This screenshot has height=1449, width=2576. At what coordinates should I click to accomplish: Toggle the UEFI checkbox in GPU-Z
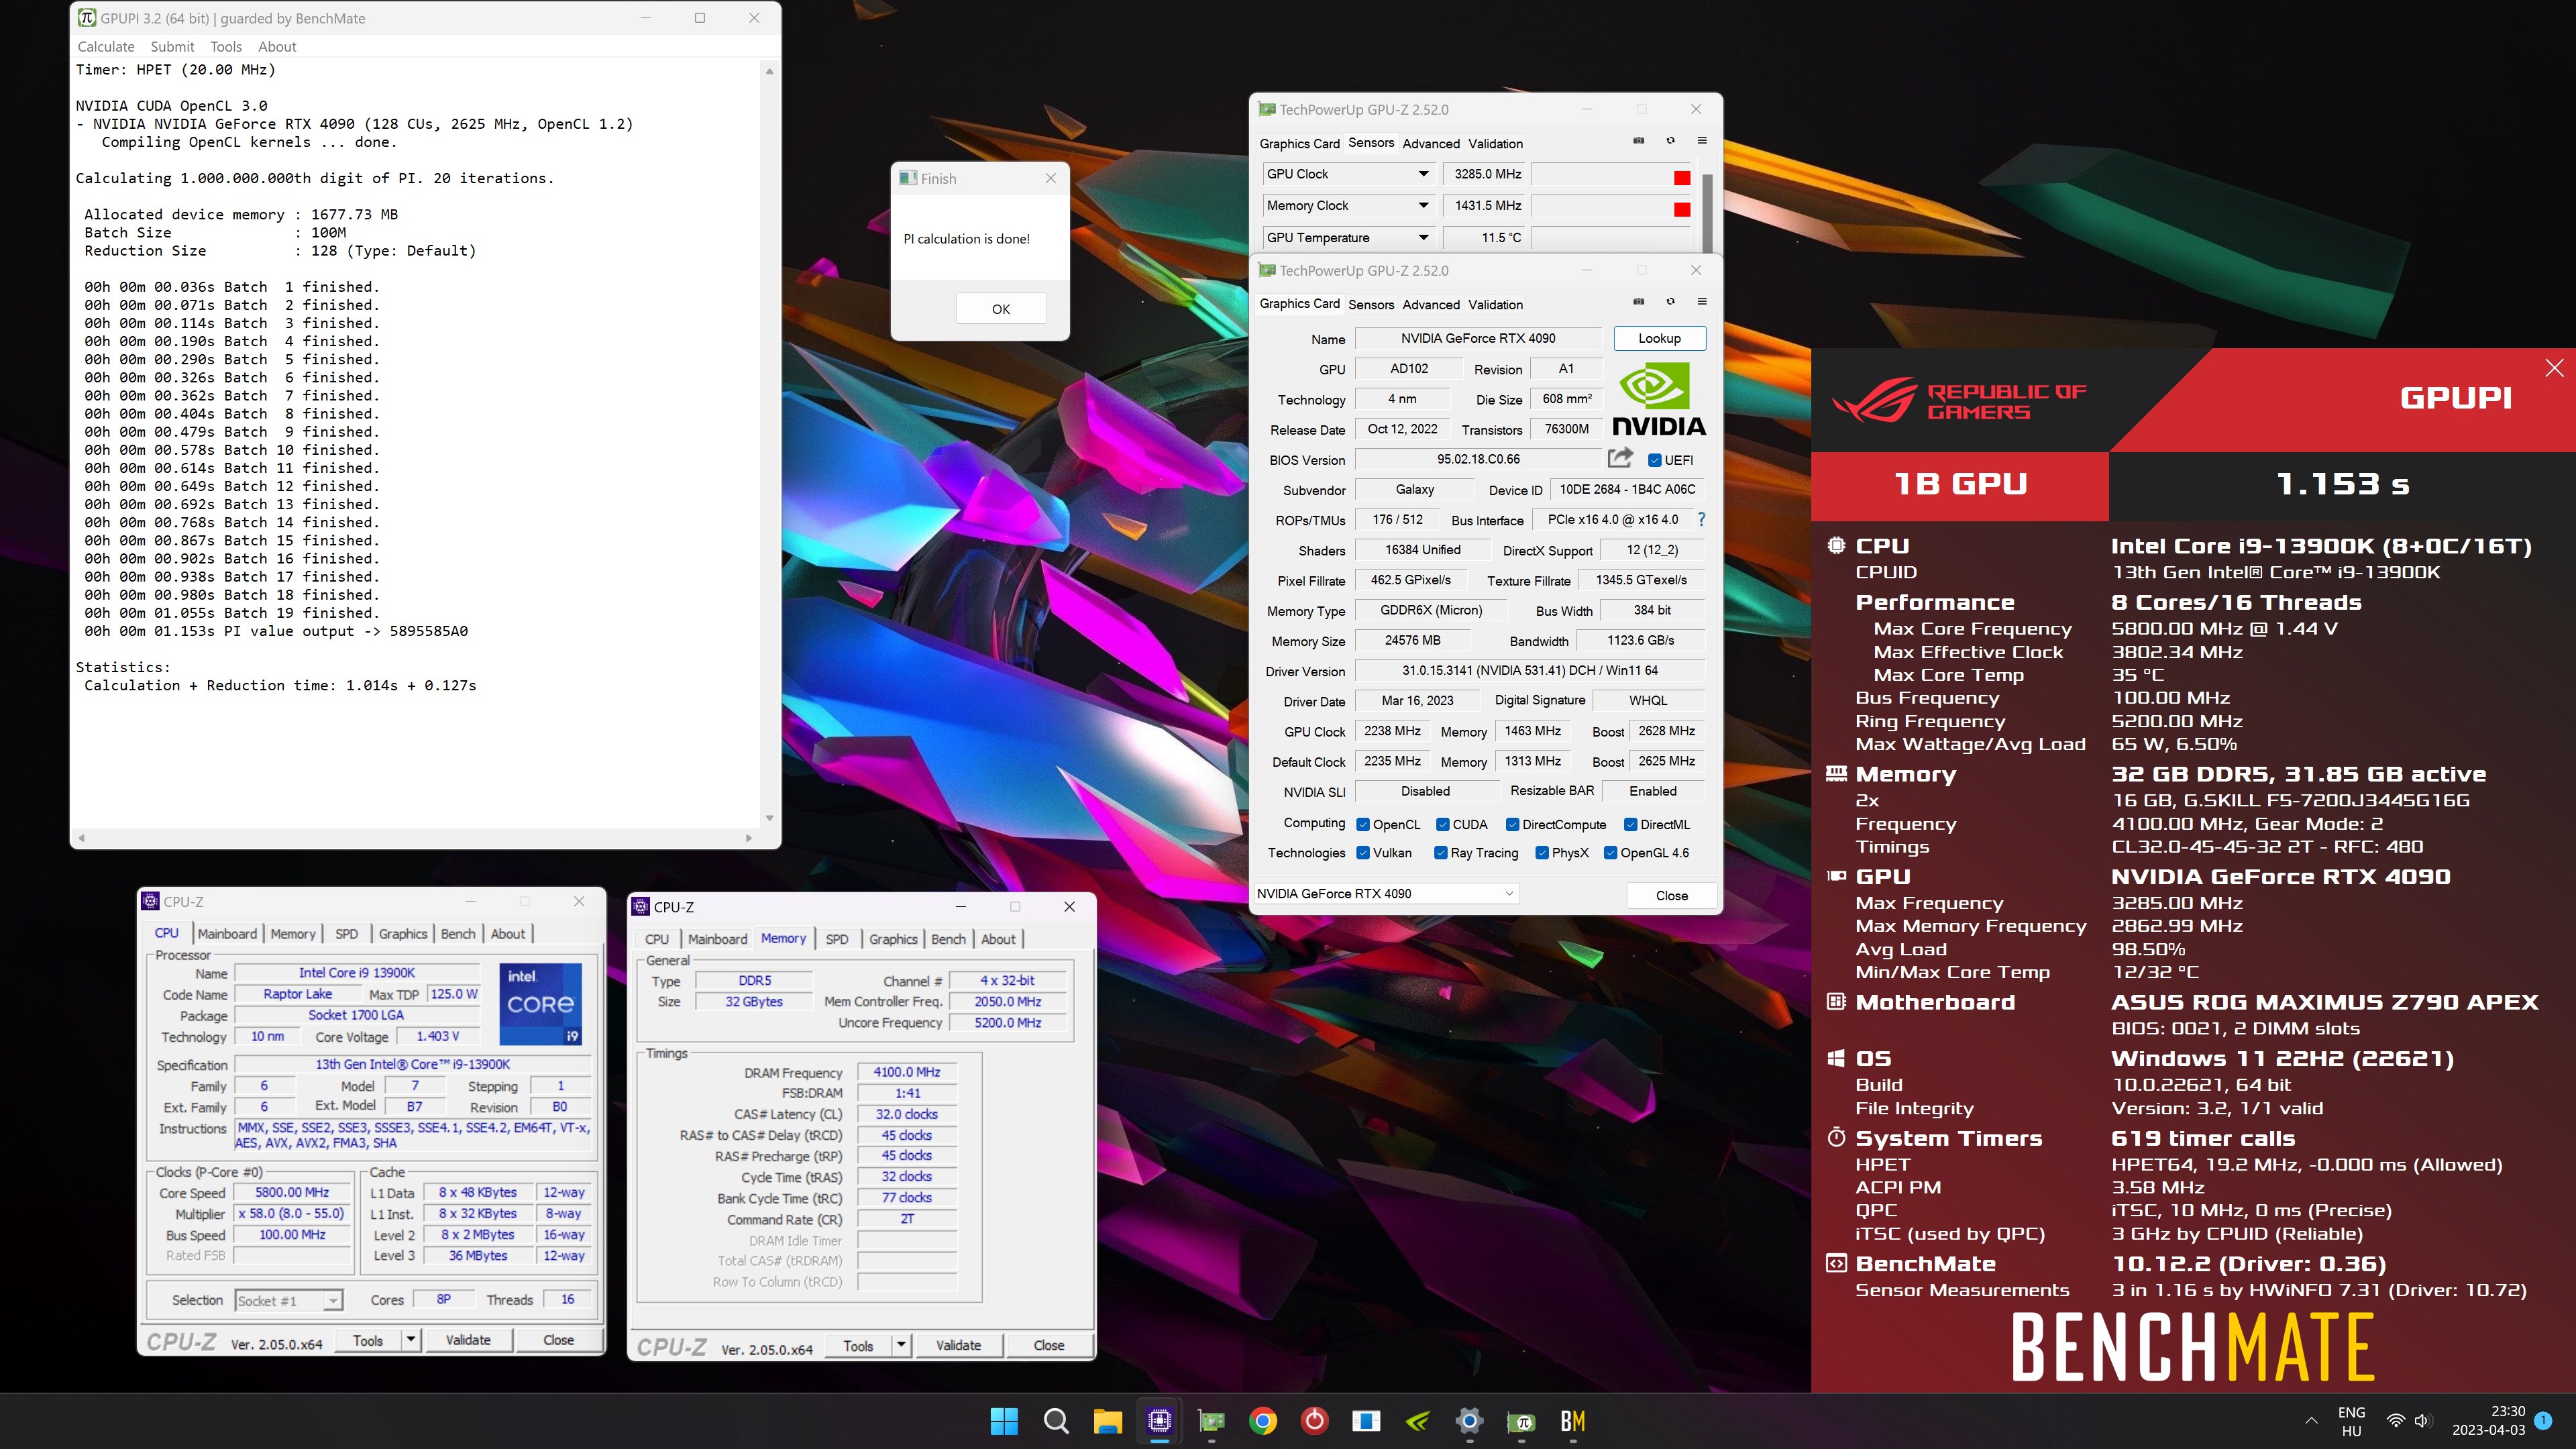(x=1654, y=460)
